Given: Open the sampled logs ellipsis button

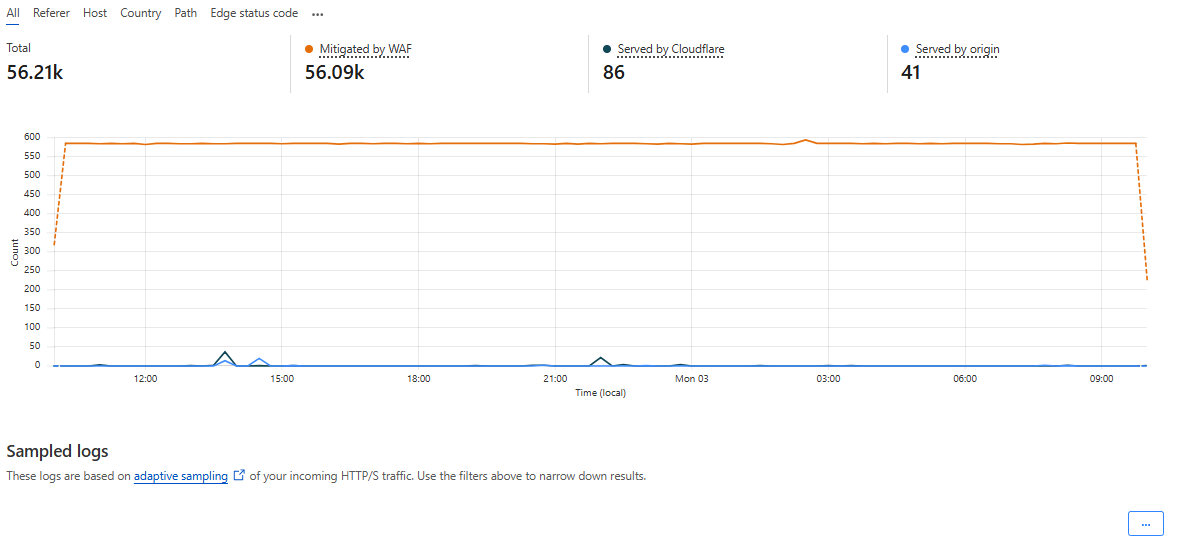Looking at the screenshot, I should (x=1145, y=524).
